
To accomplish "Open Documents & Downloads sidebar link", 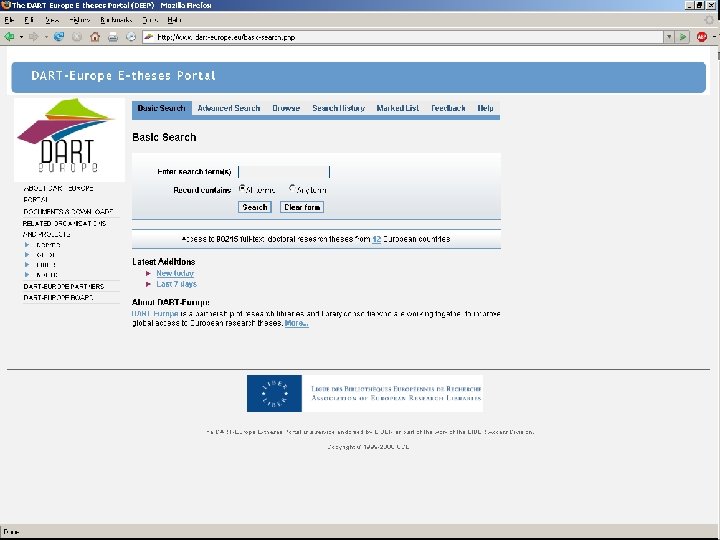I will coord(68,212).
